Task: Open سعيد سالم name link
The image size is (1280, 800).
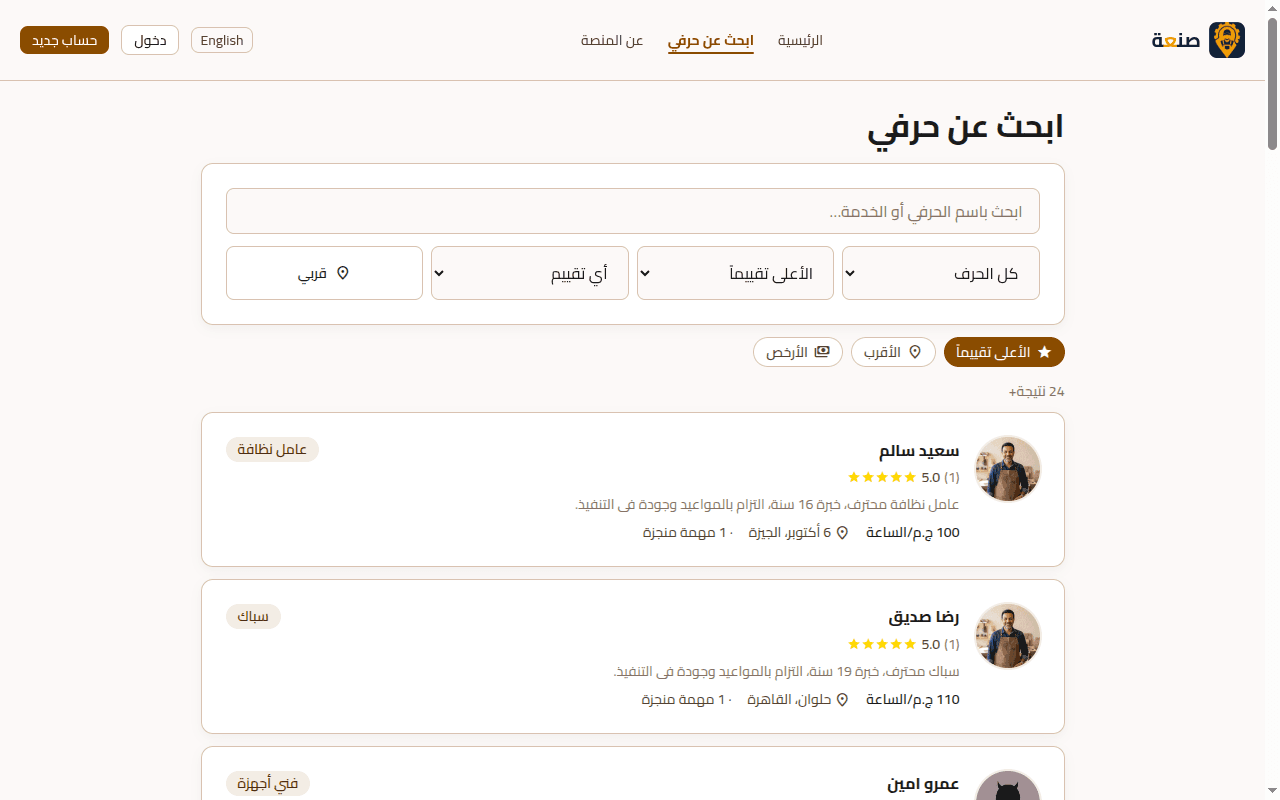Action: tap(919, 451)
